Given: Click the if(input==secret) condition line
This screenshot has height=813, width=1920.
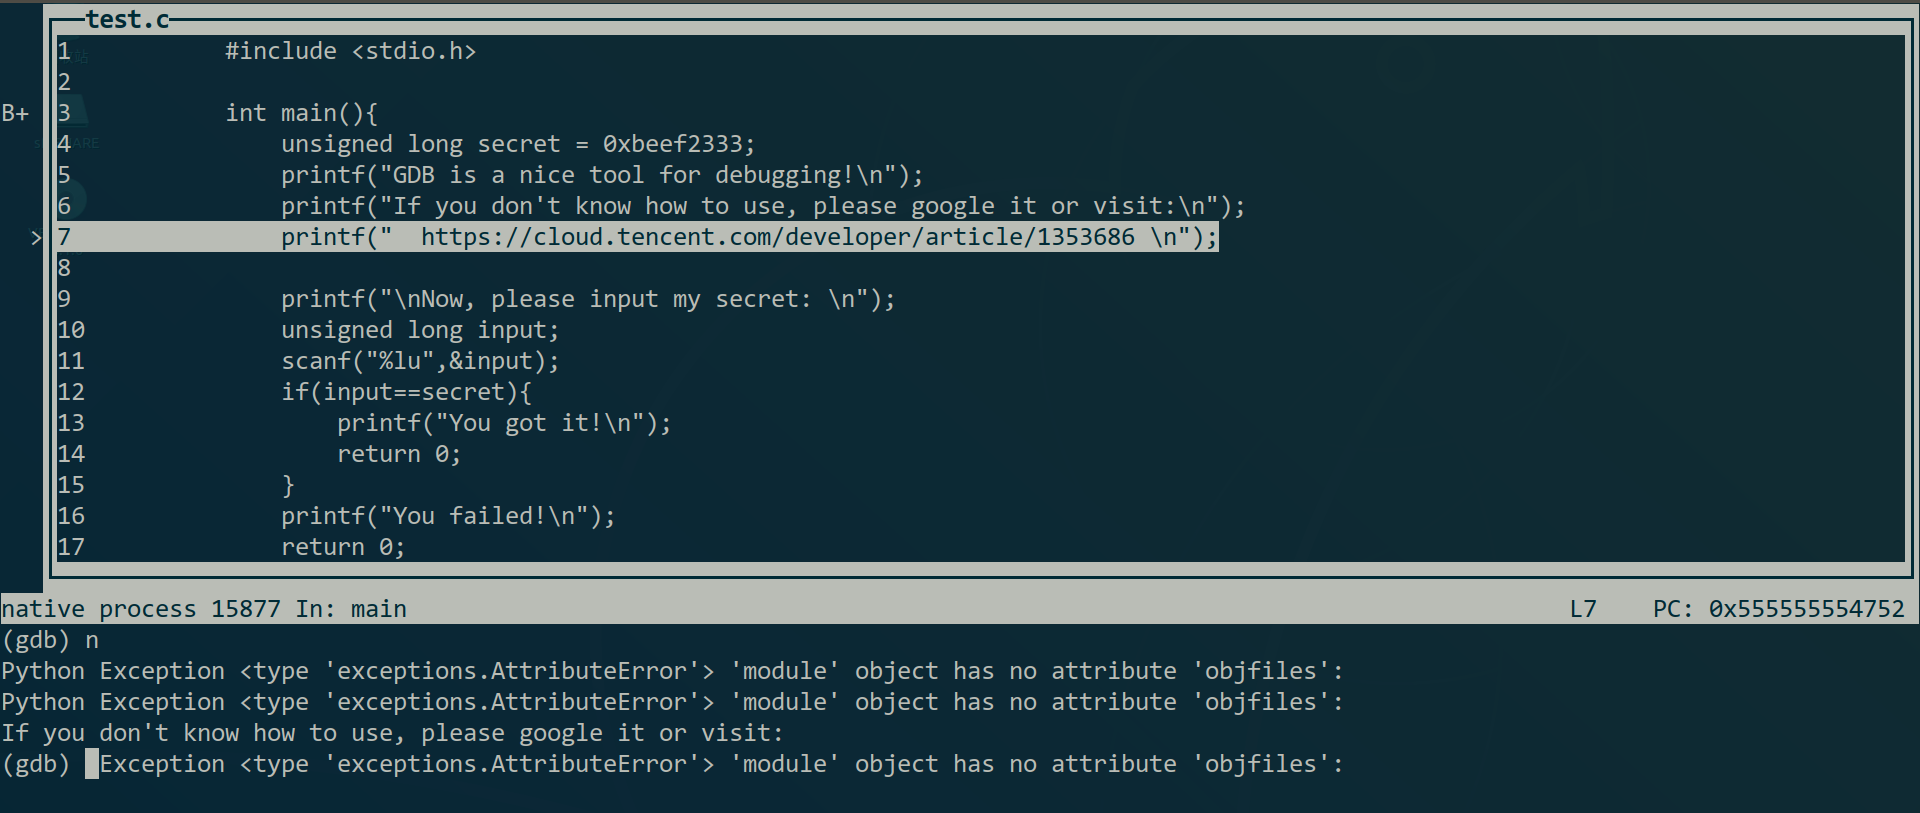Looking at the screenshot, I should click(406, 392).
